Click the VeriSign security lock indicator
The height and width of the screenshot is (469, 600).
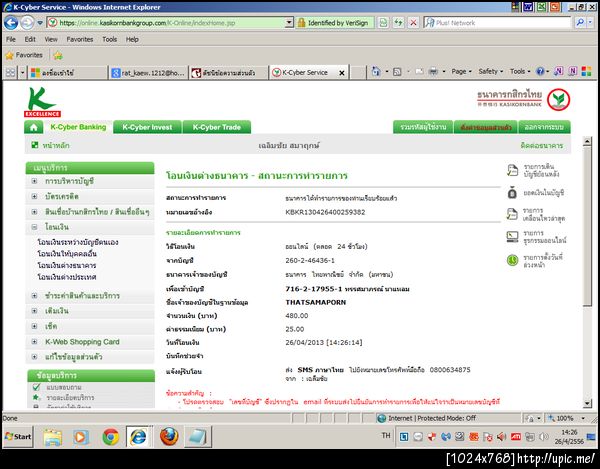[333, 23]
